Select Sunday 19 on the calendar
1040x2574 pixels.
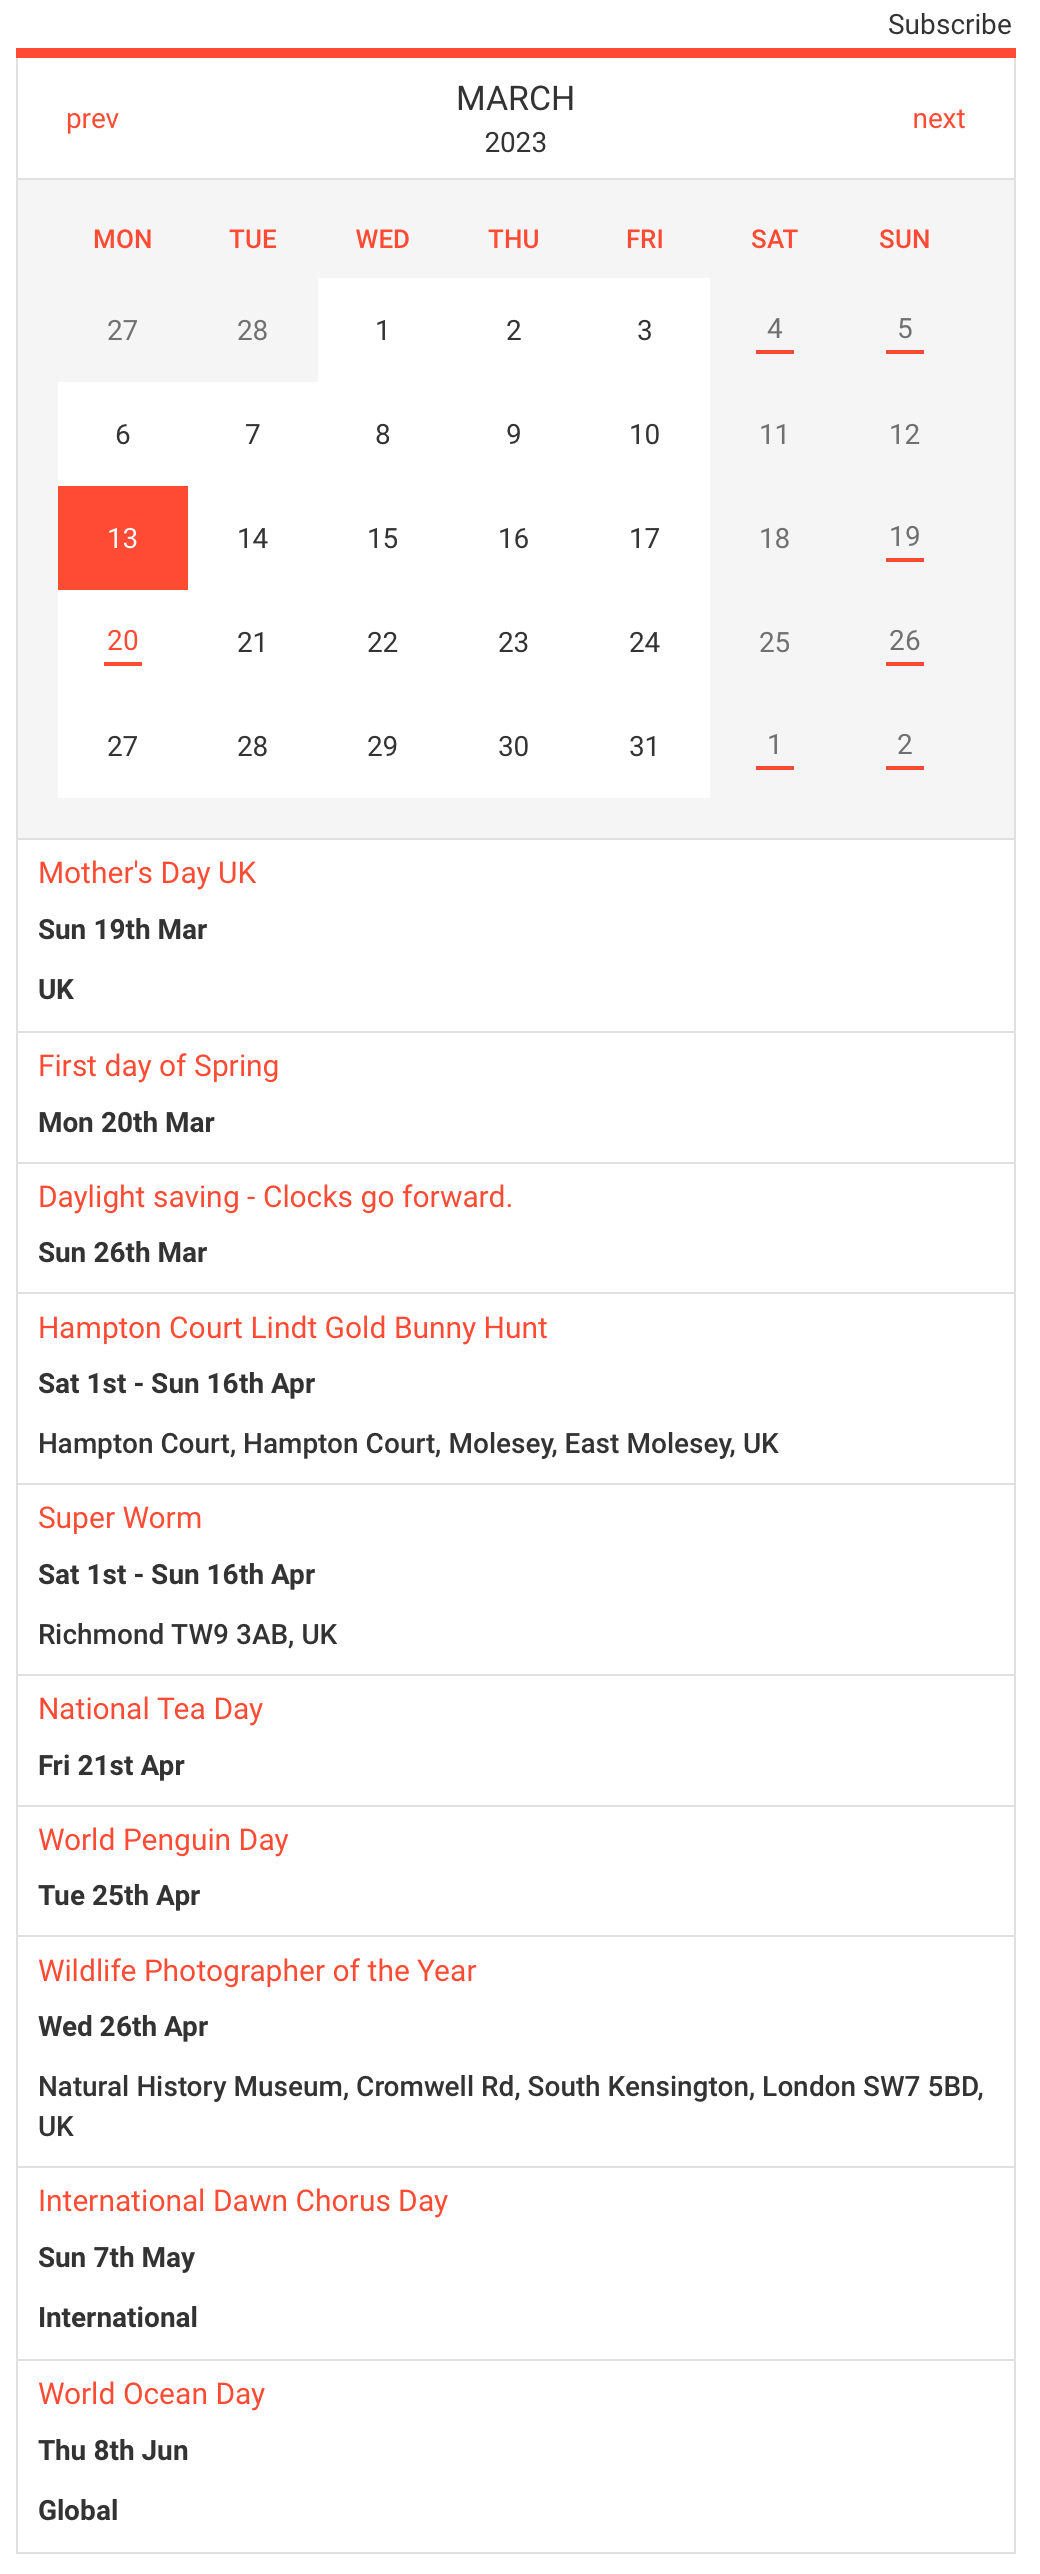point(904,538)
